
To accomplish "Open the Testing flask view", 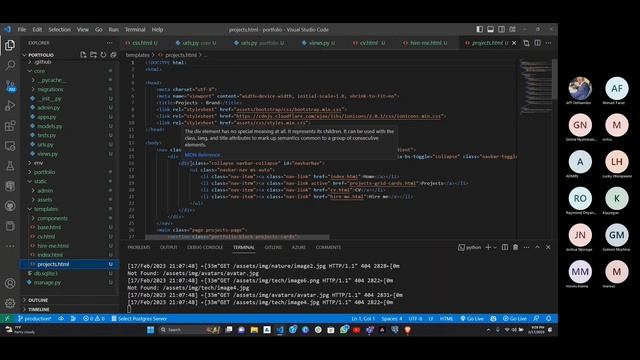I will (x=10, y=166).
